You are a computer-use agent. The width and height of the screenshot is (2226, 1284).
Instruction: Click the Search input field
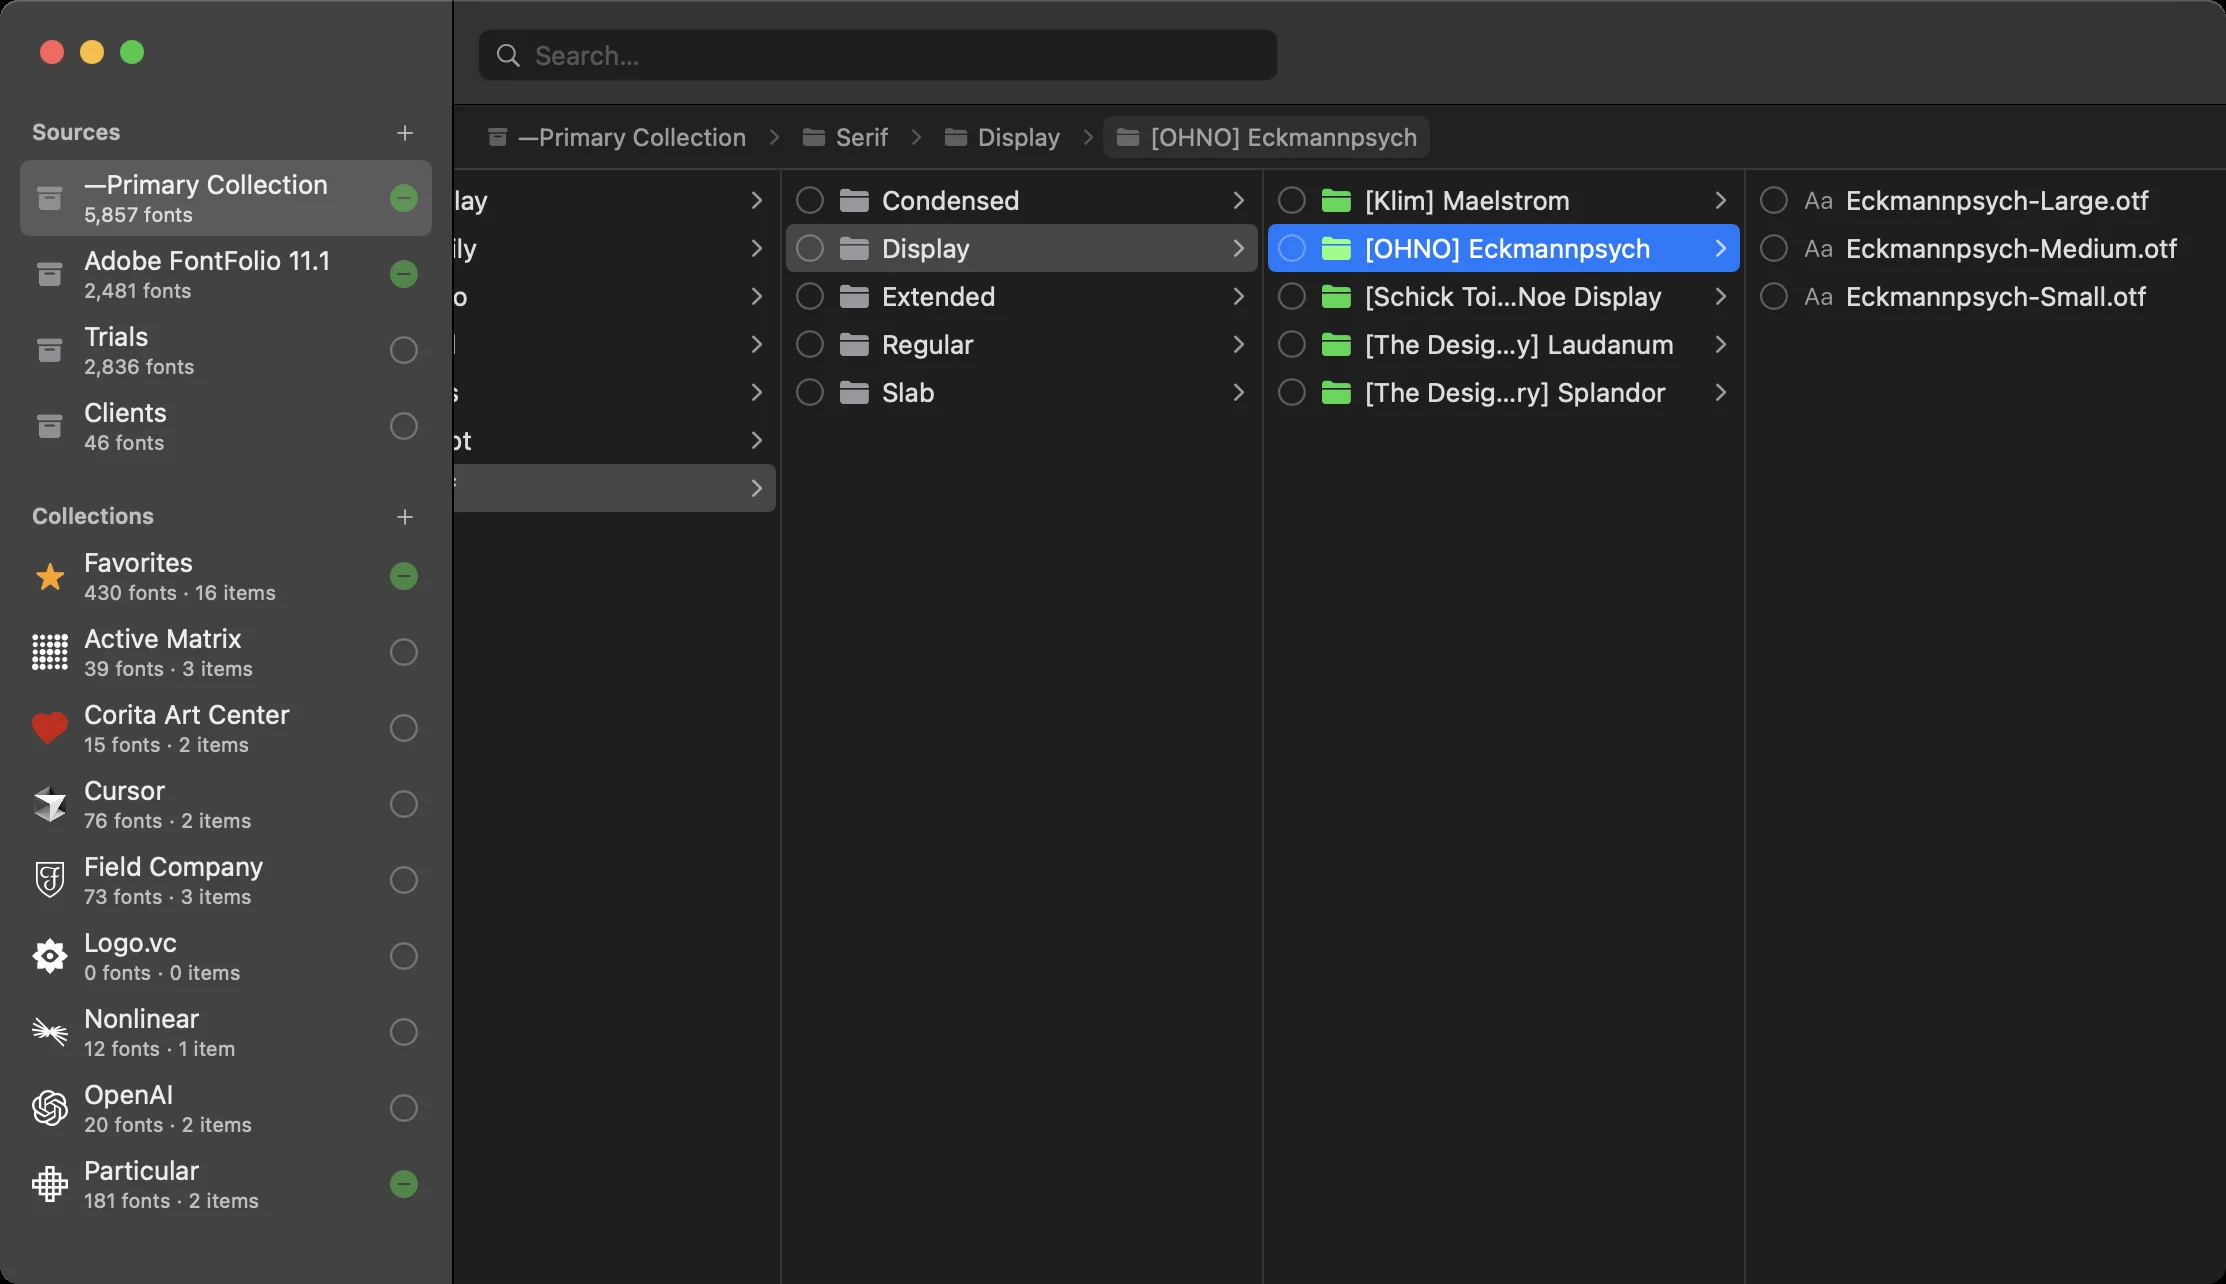click(878, 55)
